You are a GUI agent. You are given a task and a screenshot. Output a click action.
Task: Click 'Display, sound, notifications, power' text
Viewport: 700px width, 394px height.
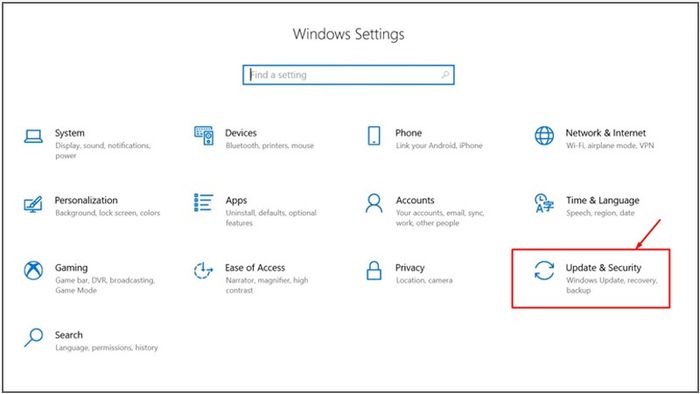point(103,150)
